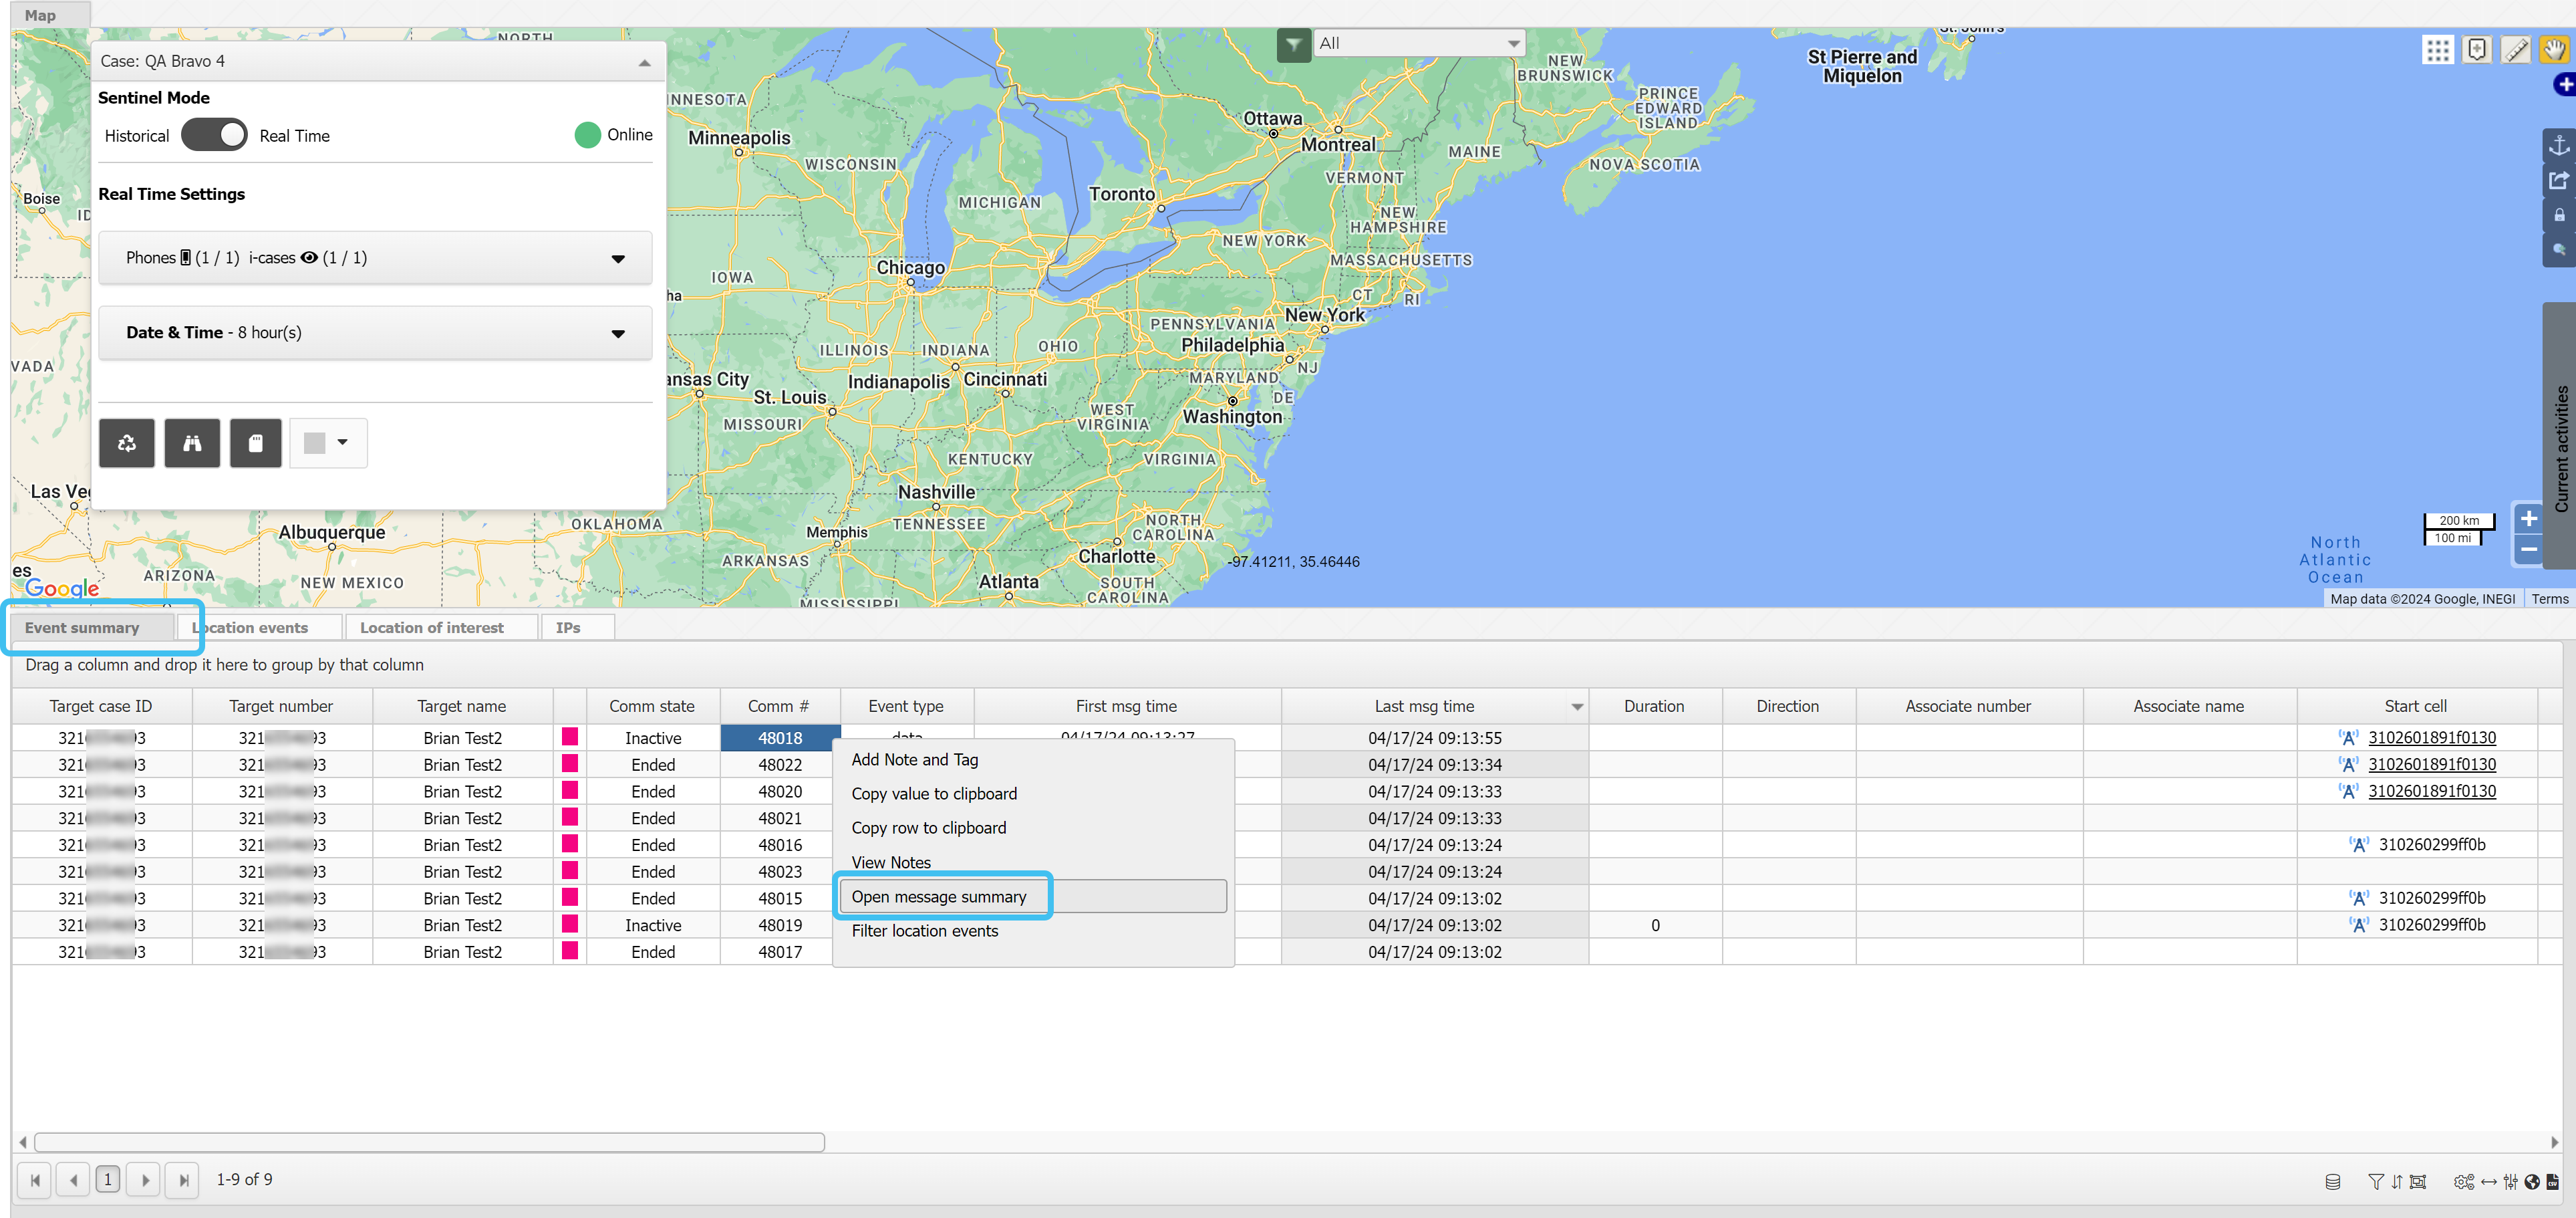Click the recycle refresh button in Sentinel panel
The image size is (2576, 1218).
(127, 443)
